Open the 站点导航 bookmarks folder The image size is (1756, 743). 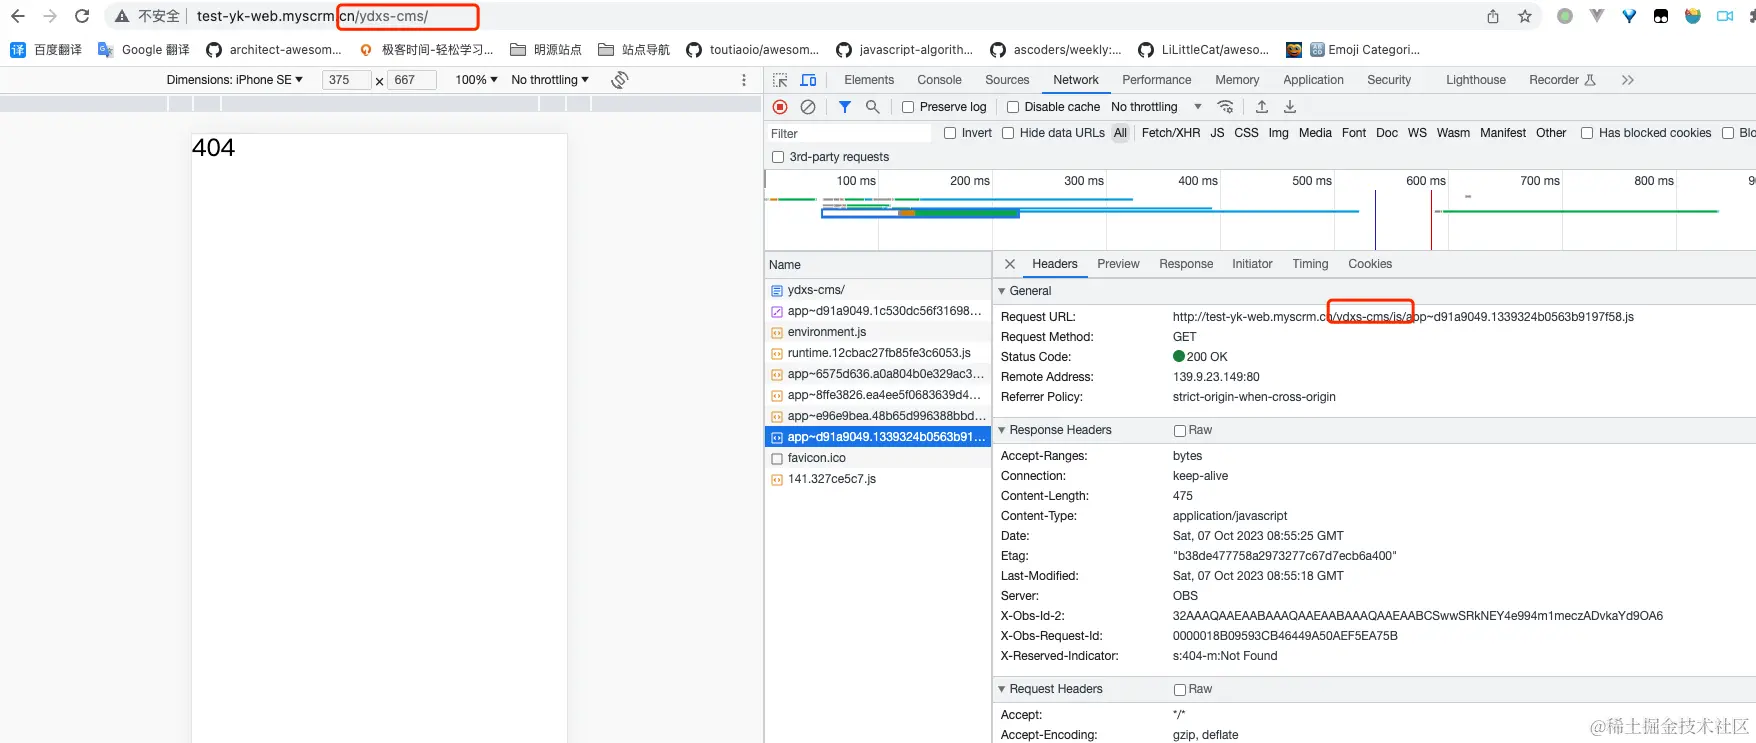(634, 49)
